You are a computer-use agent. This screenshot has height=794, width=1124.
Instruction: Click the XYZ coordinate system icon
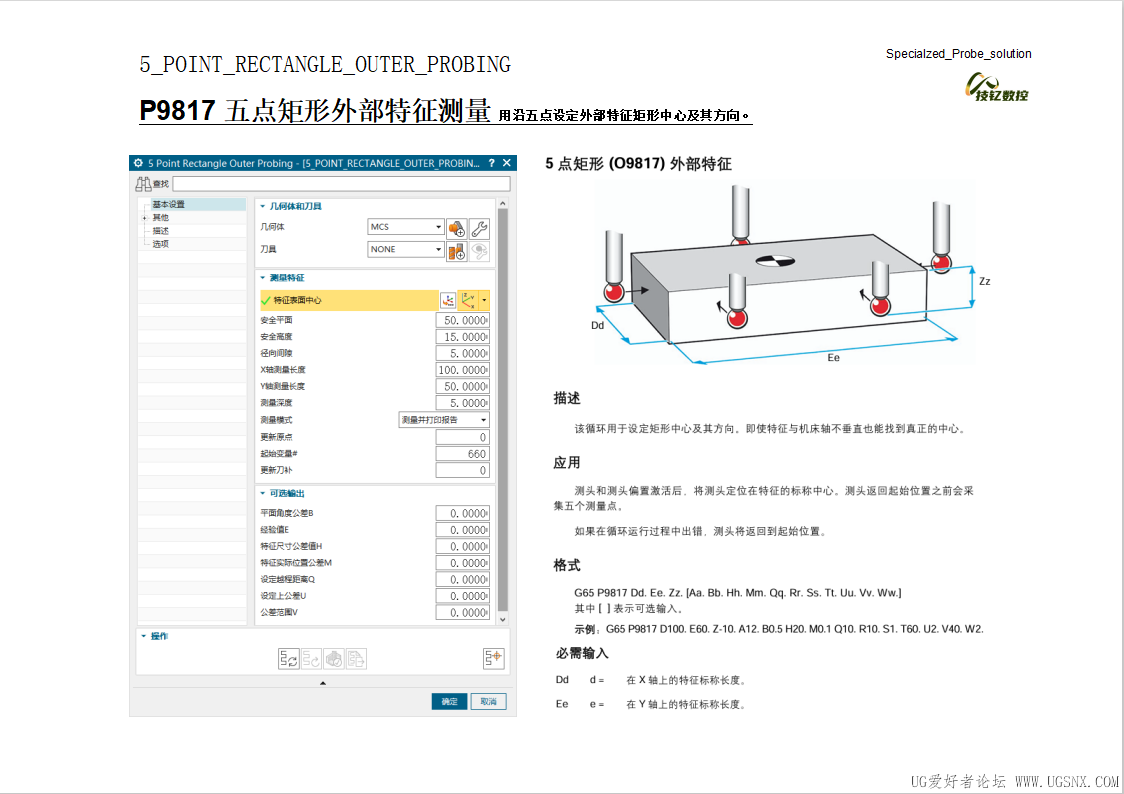(469, 300)
